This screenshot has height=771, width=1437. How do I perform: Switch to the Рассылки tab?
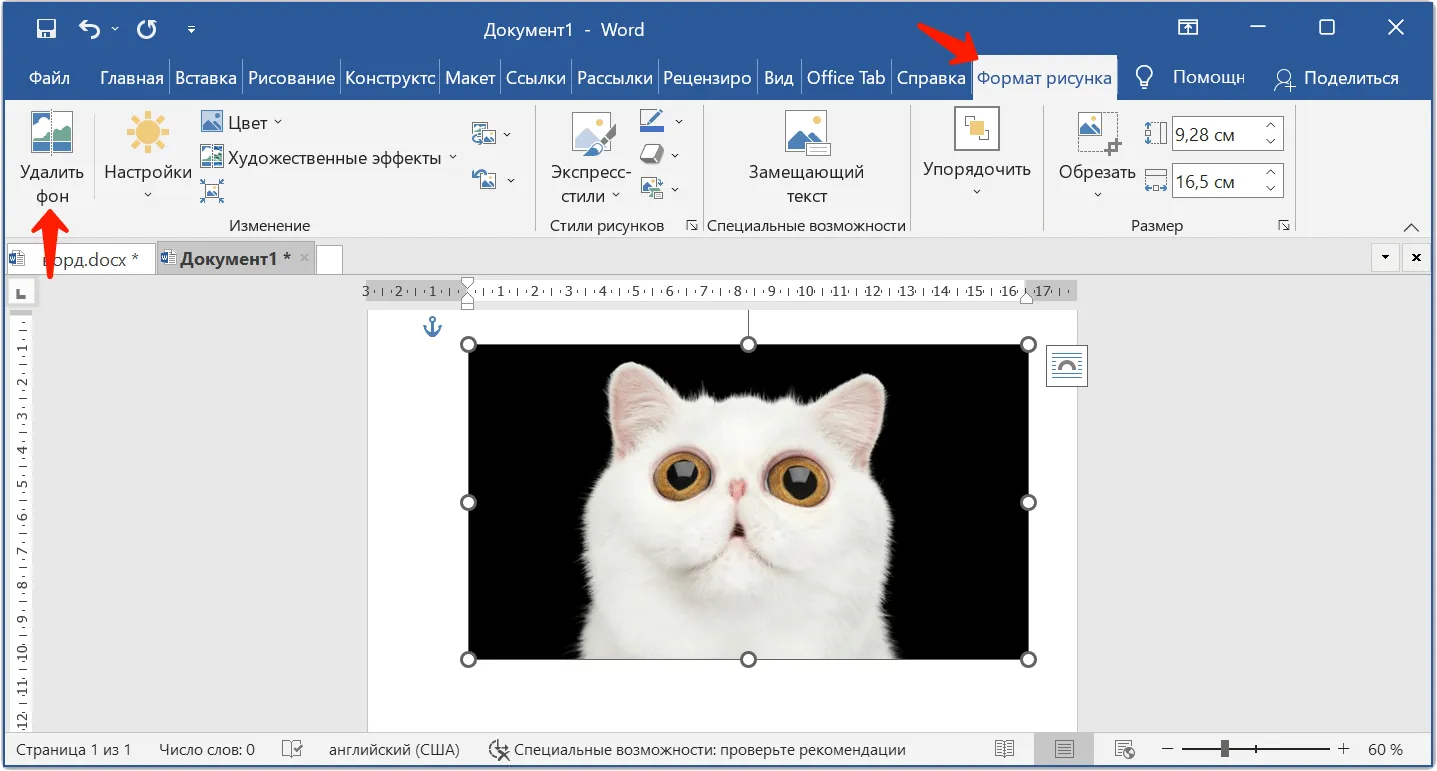point(615,78)
